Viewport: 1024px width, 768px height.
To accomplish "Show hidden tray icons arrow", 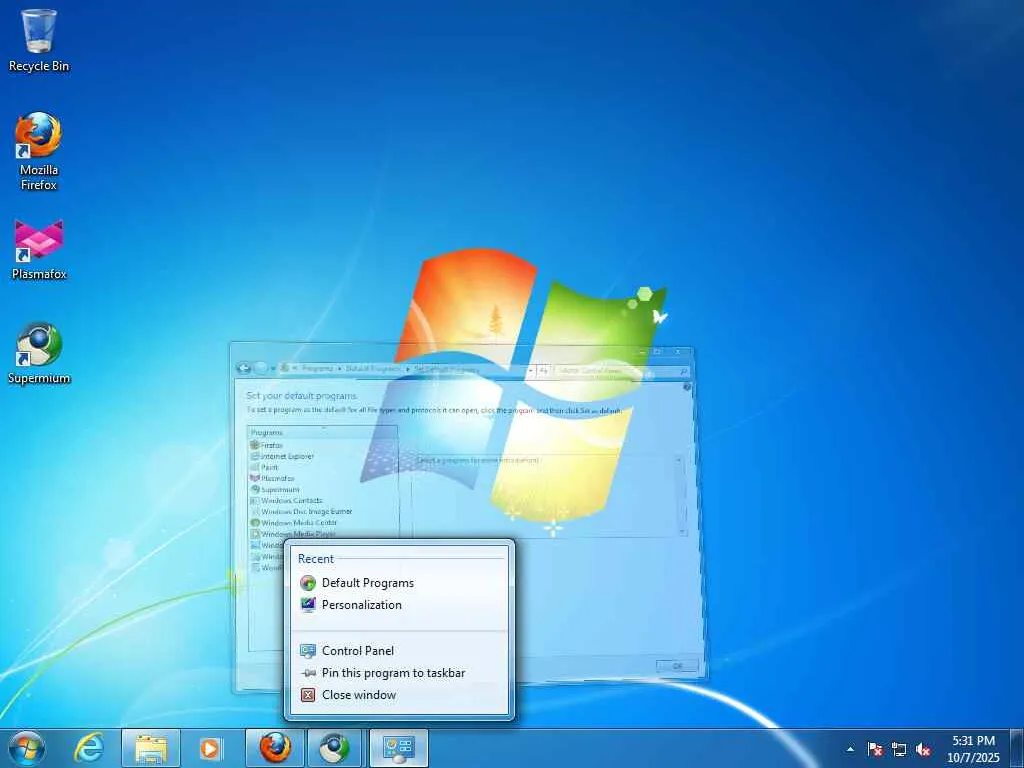I will 850,749.
